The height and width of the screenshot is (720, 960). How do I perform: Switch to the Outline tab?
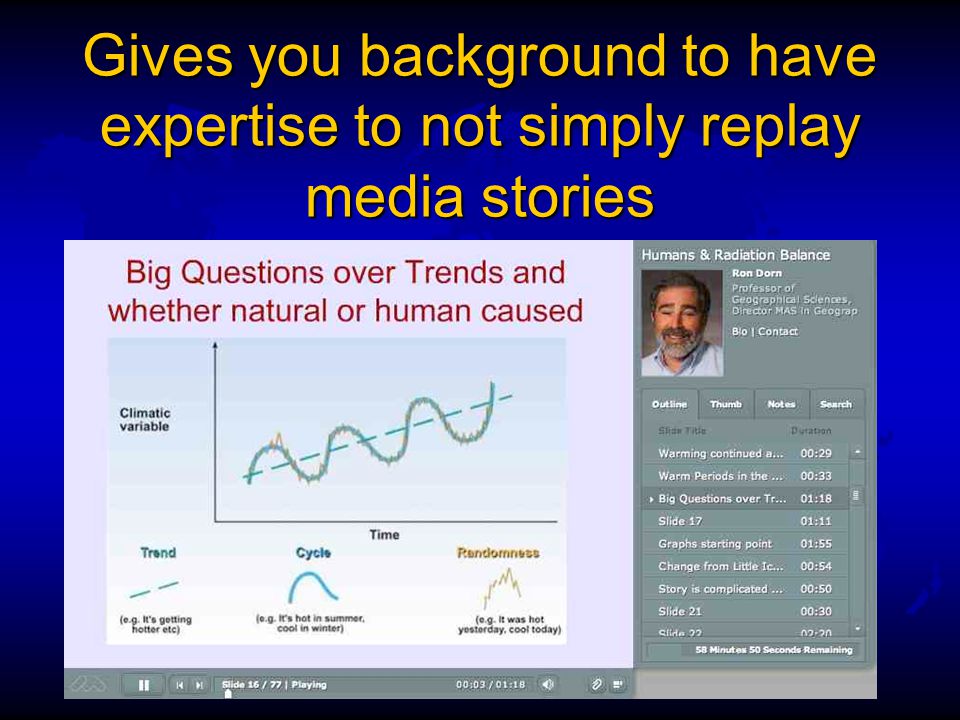click(x=669, y=404)
